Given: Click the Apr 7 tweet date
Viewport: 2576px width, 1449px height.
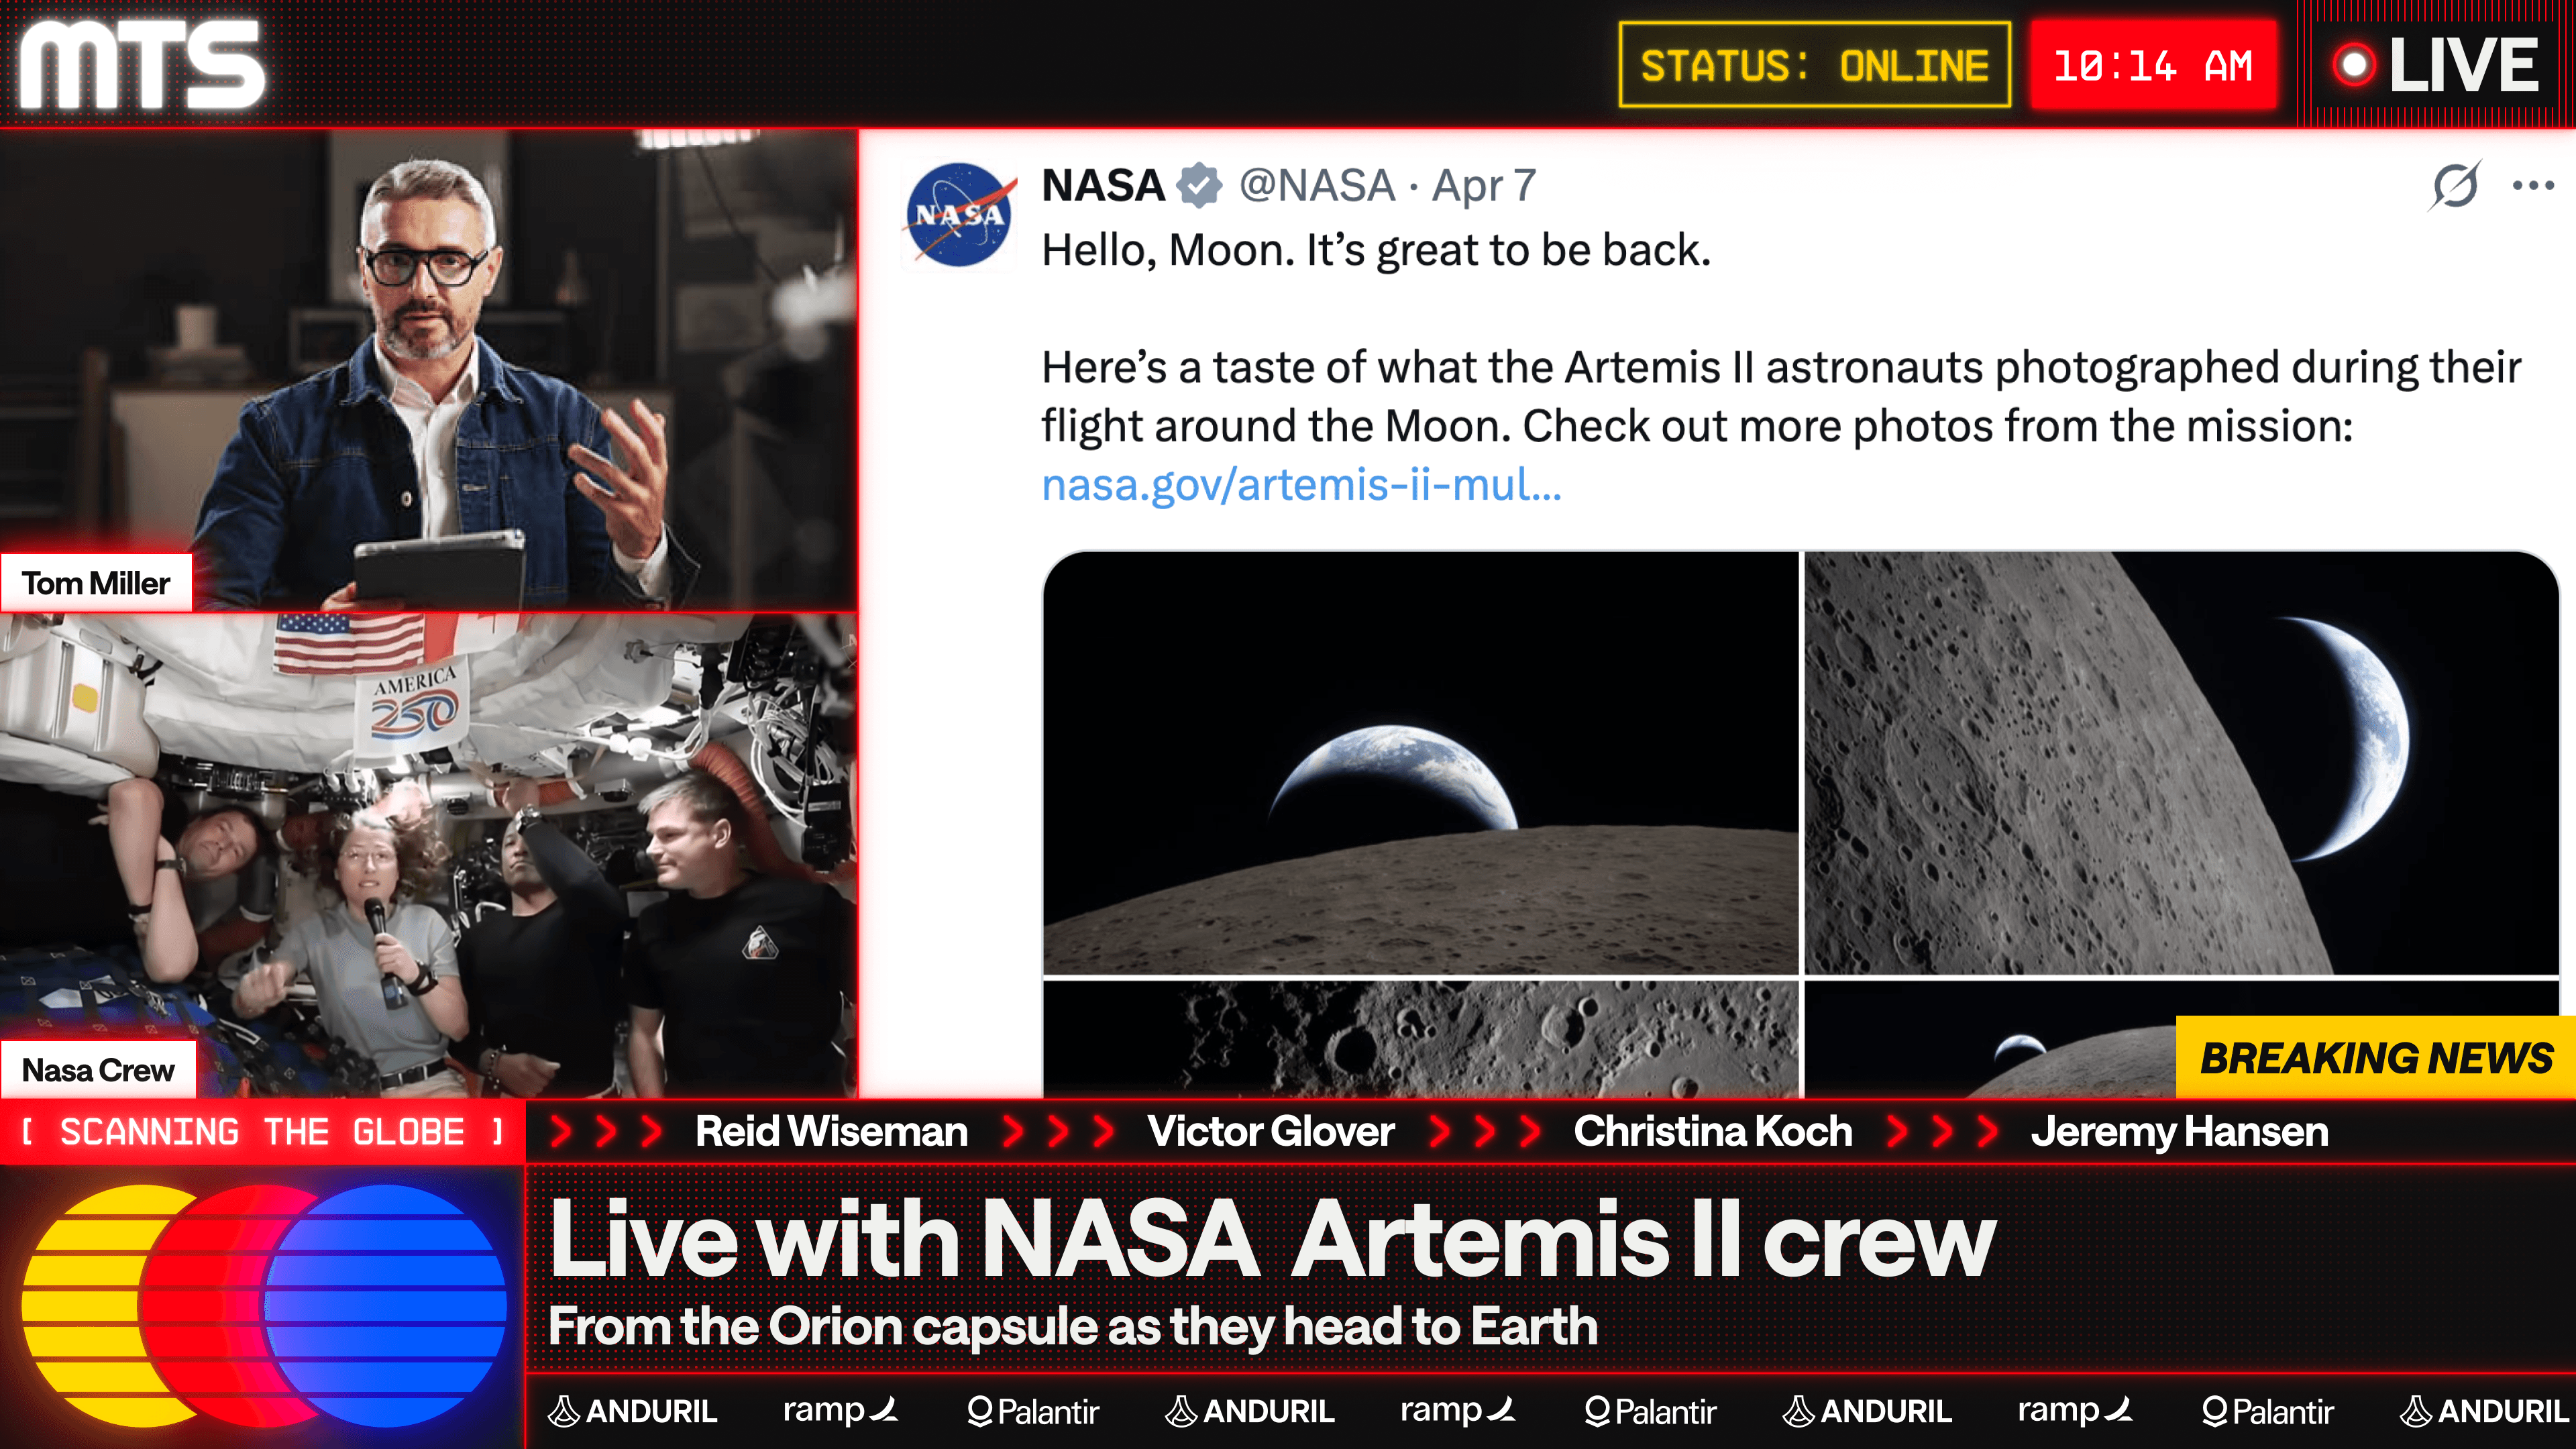Looking at the screenshot, I should [x=1484, y=186].
